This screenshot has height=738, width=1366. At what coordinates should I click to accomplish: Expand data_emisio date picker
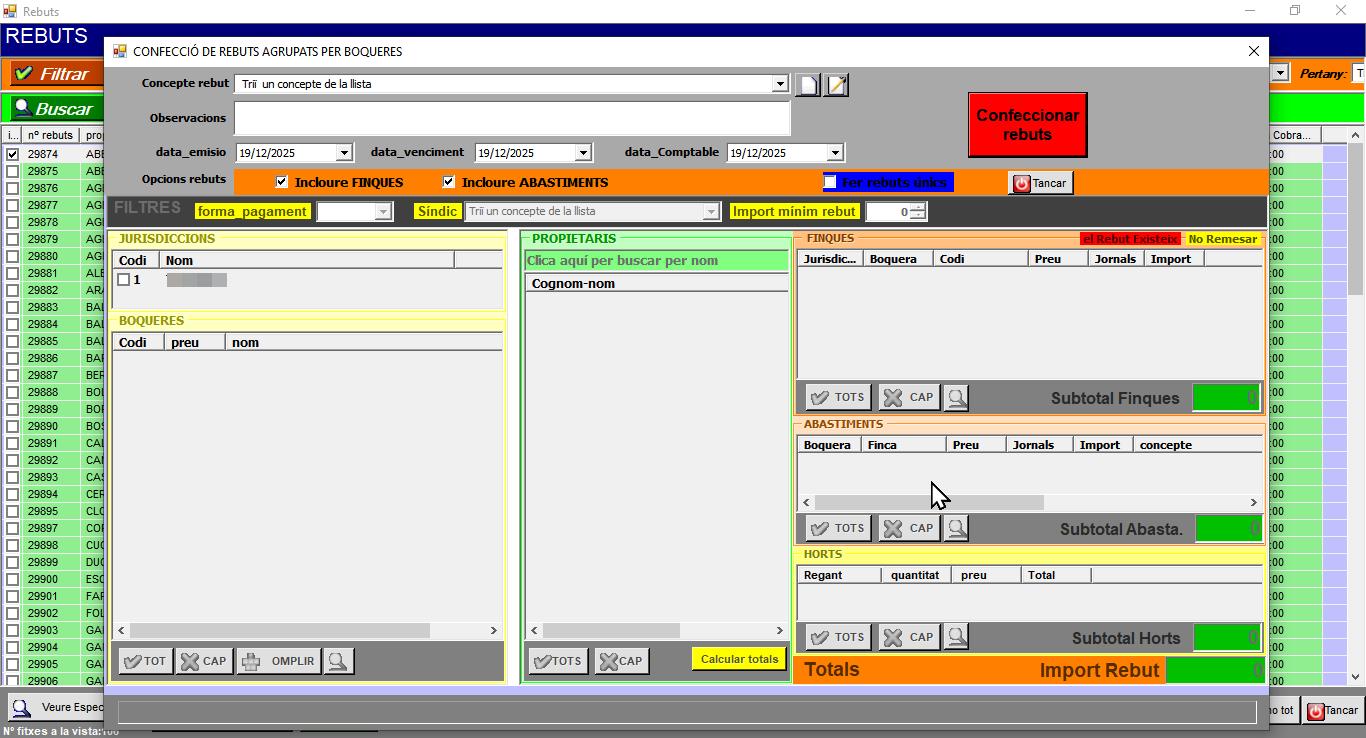344,153
